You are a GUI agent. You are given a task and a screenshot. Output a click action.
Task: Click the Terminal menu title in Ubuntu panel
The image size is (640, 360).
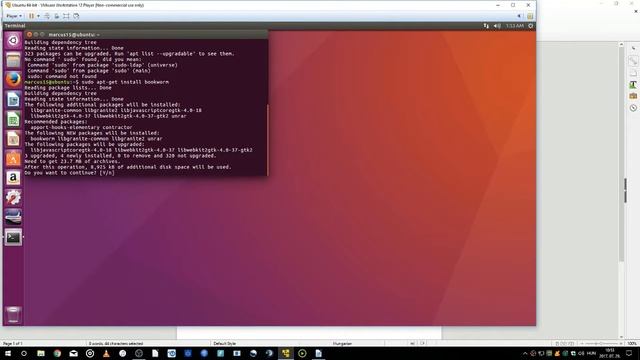coord(15,26)
